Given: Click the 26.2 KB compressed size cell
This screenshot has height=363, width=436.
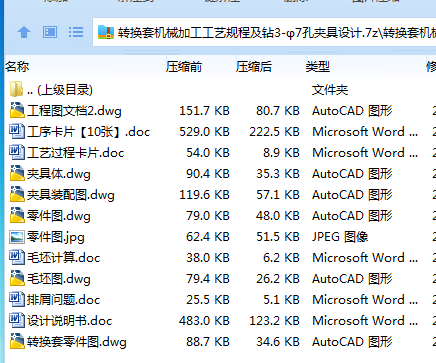Looking at the screenshot, I should tap(278, 279).
